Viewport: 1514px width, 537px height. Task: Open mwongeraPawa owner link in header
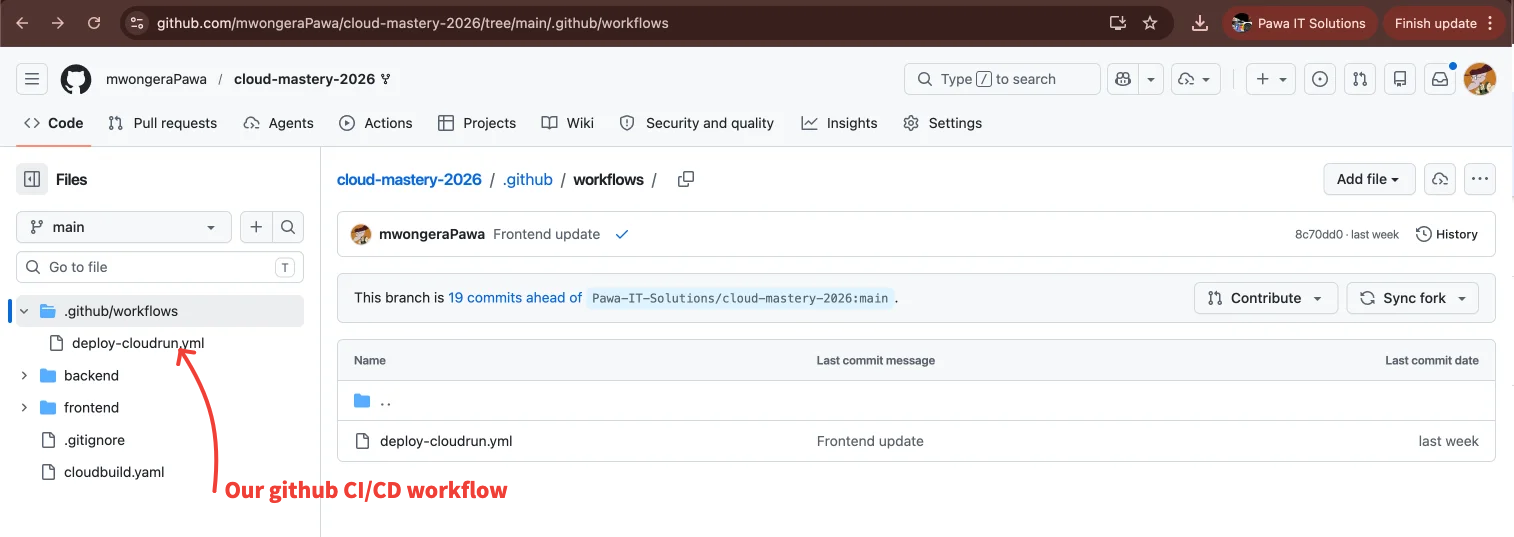156,79
